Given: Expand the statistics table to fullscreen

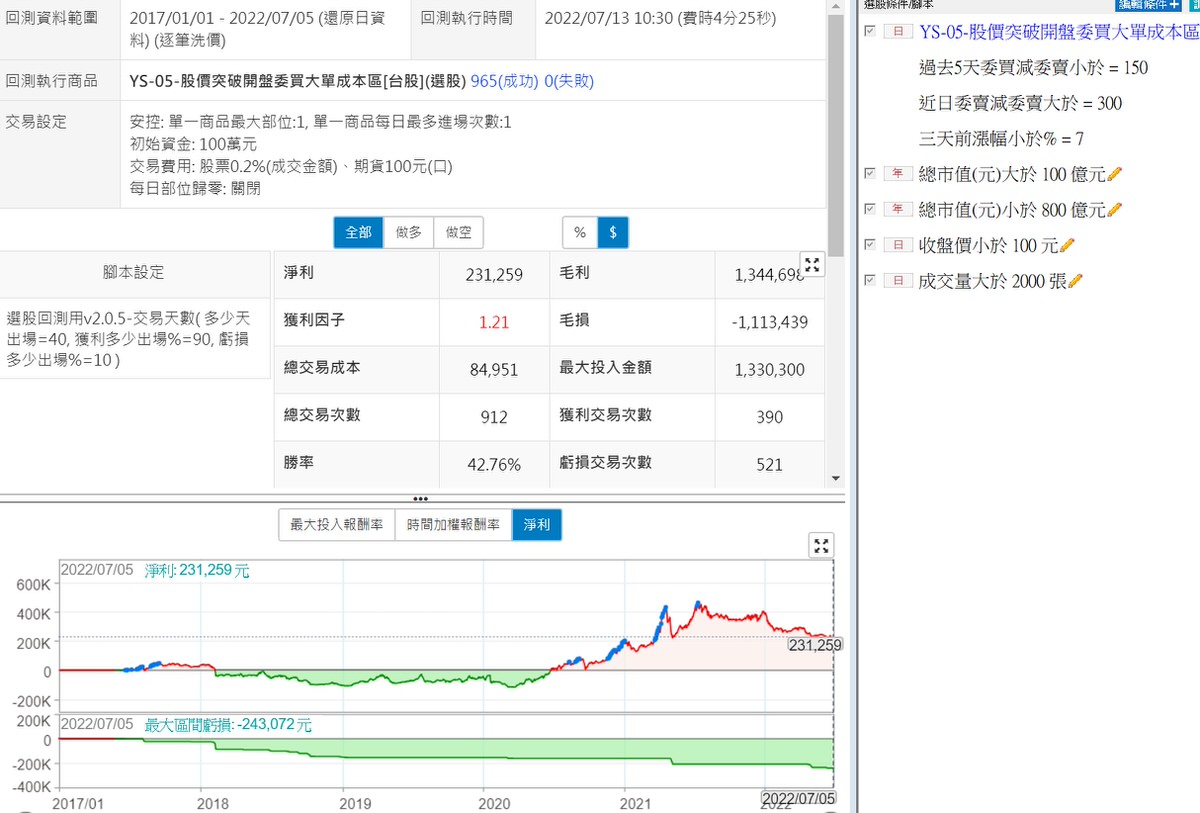Looking at the screenshot, I should (x=812, y=265).
